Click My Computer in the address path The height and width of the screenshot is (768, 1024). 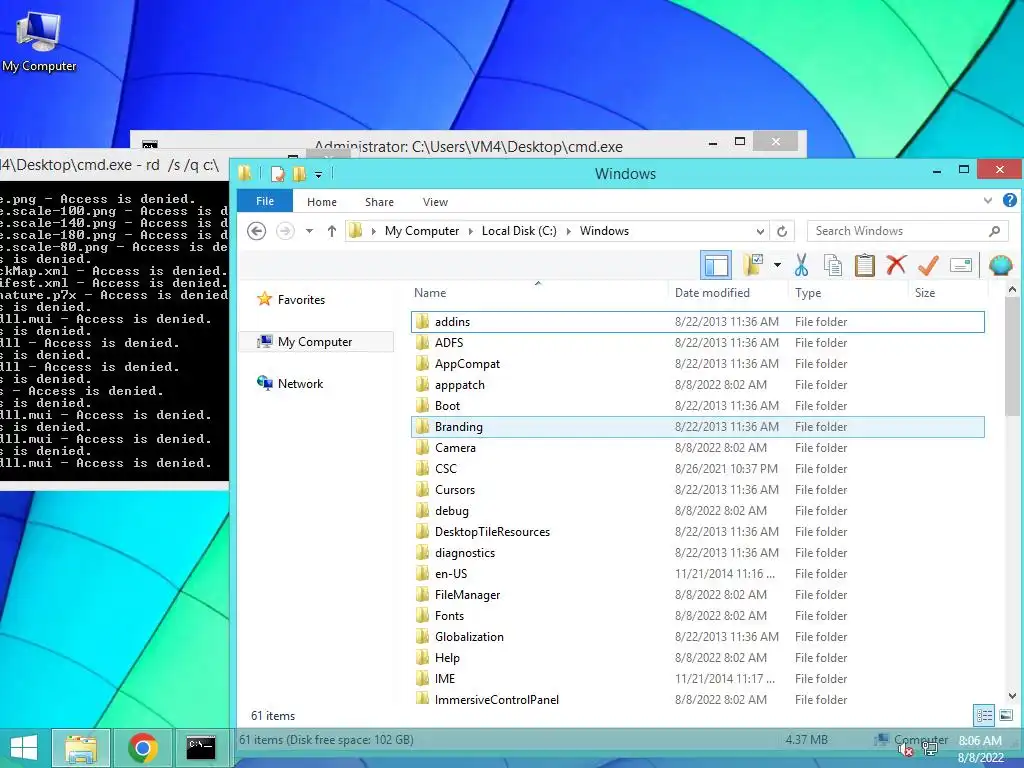click(x=422, y=231)
